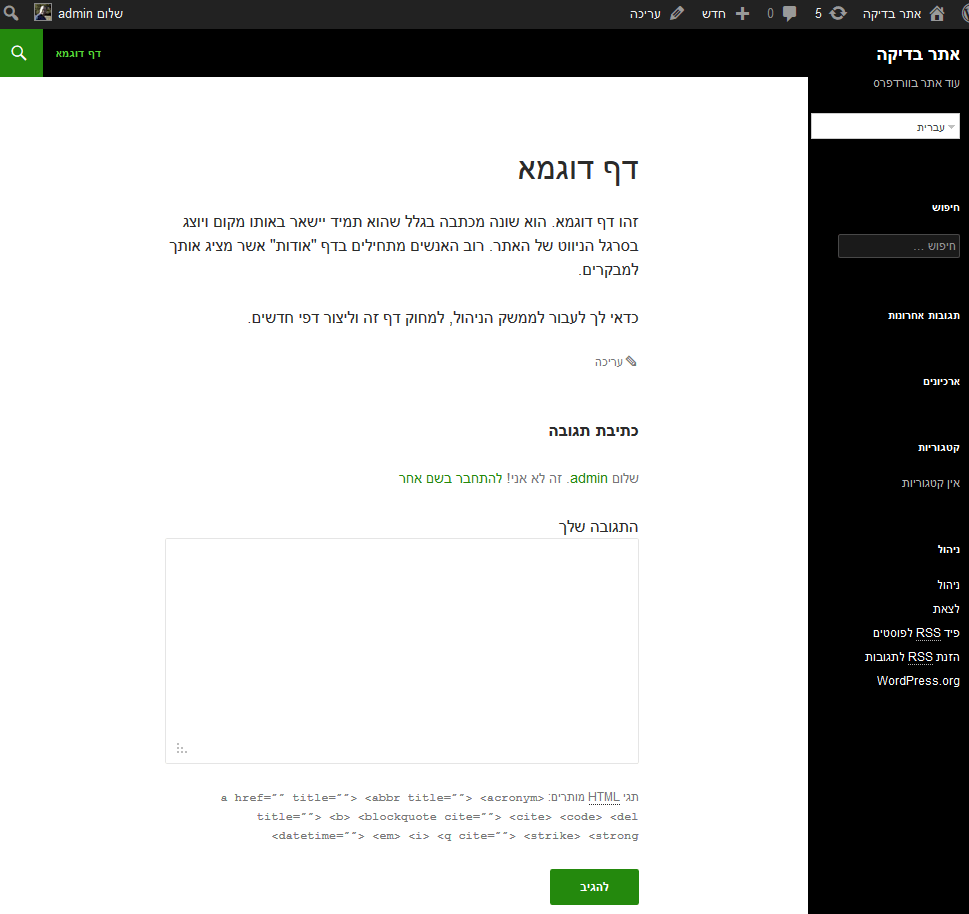This screenshot has width=969, height=914.
Task: Open the חדש menu in admin bar
Action: (713, 14)
